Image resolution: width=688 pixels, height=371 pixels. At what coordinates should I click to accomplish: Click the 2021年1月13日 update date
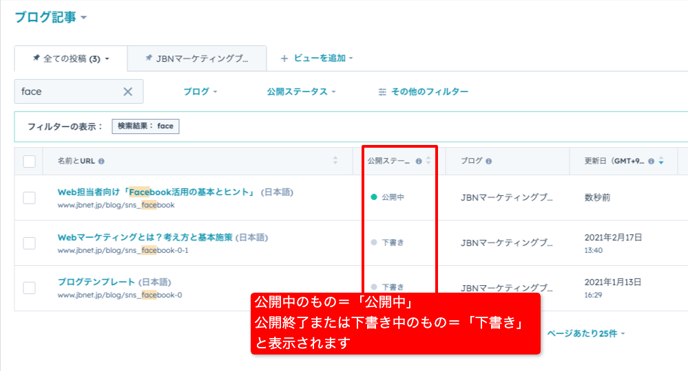coord(613,282)
